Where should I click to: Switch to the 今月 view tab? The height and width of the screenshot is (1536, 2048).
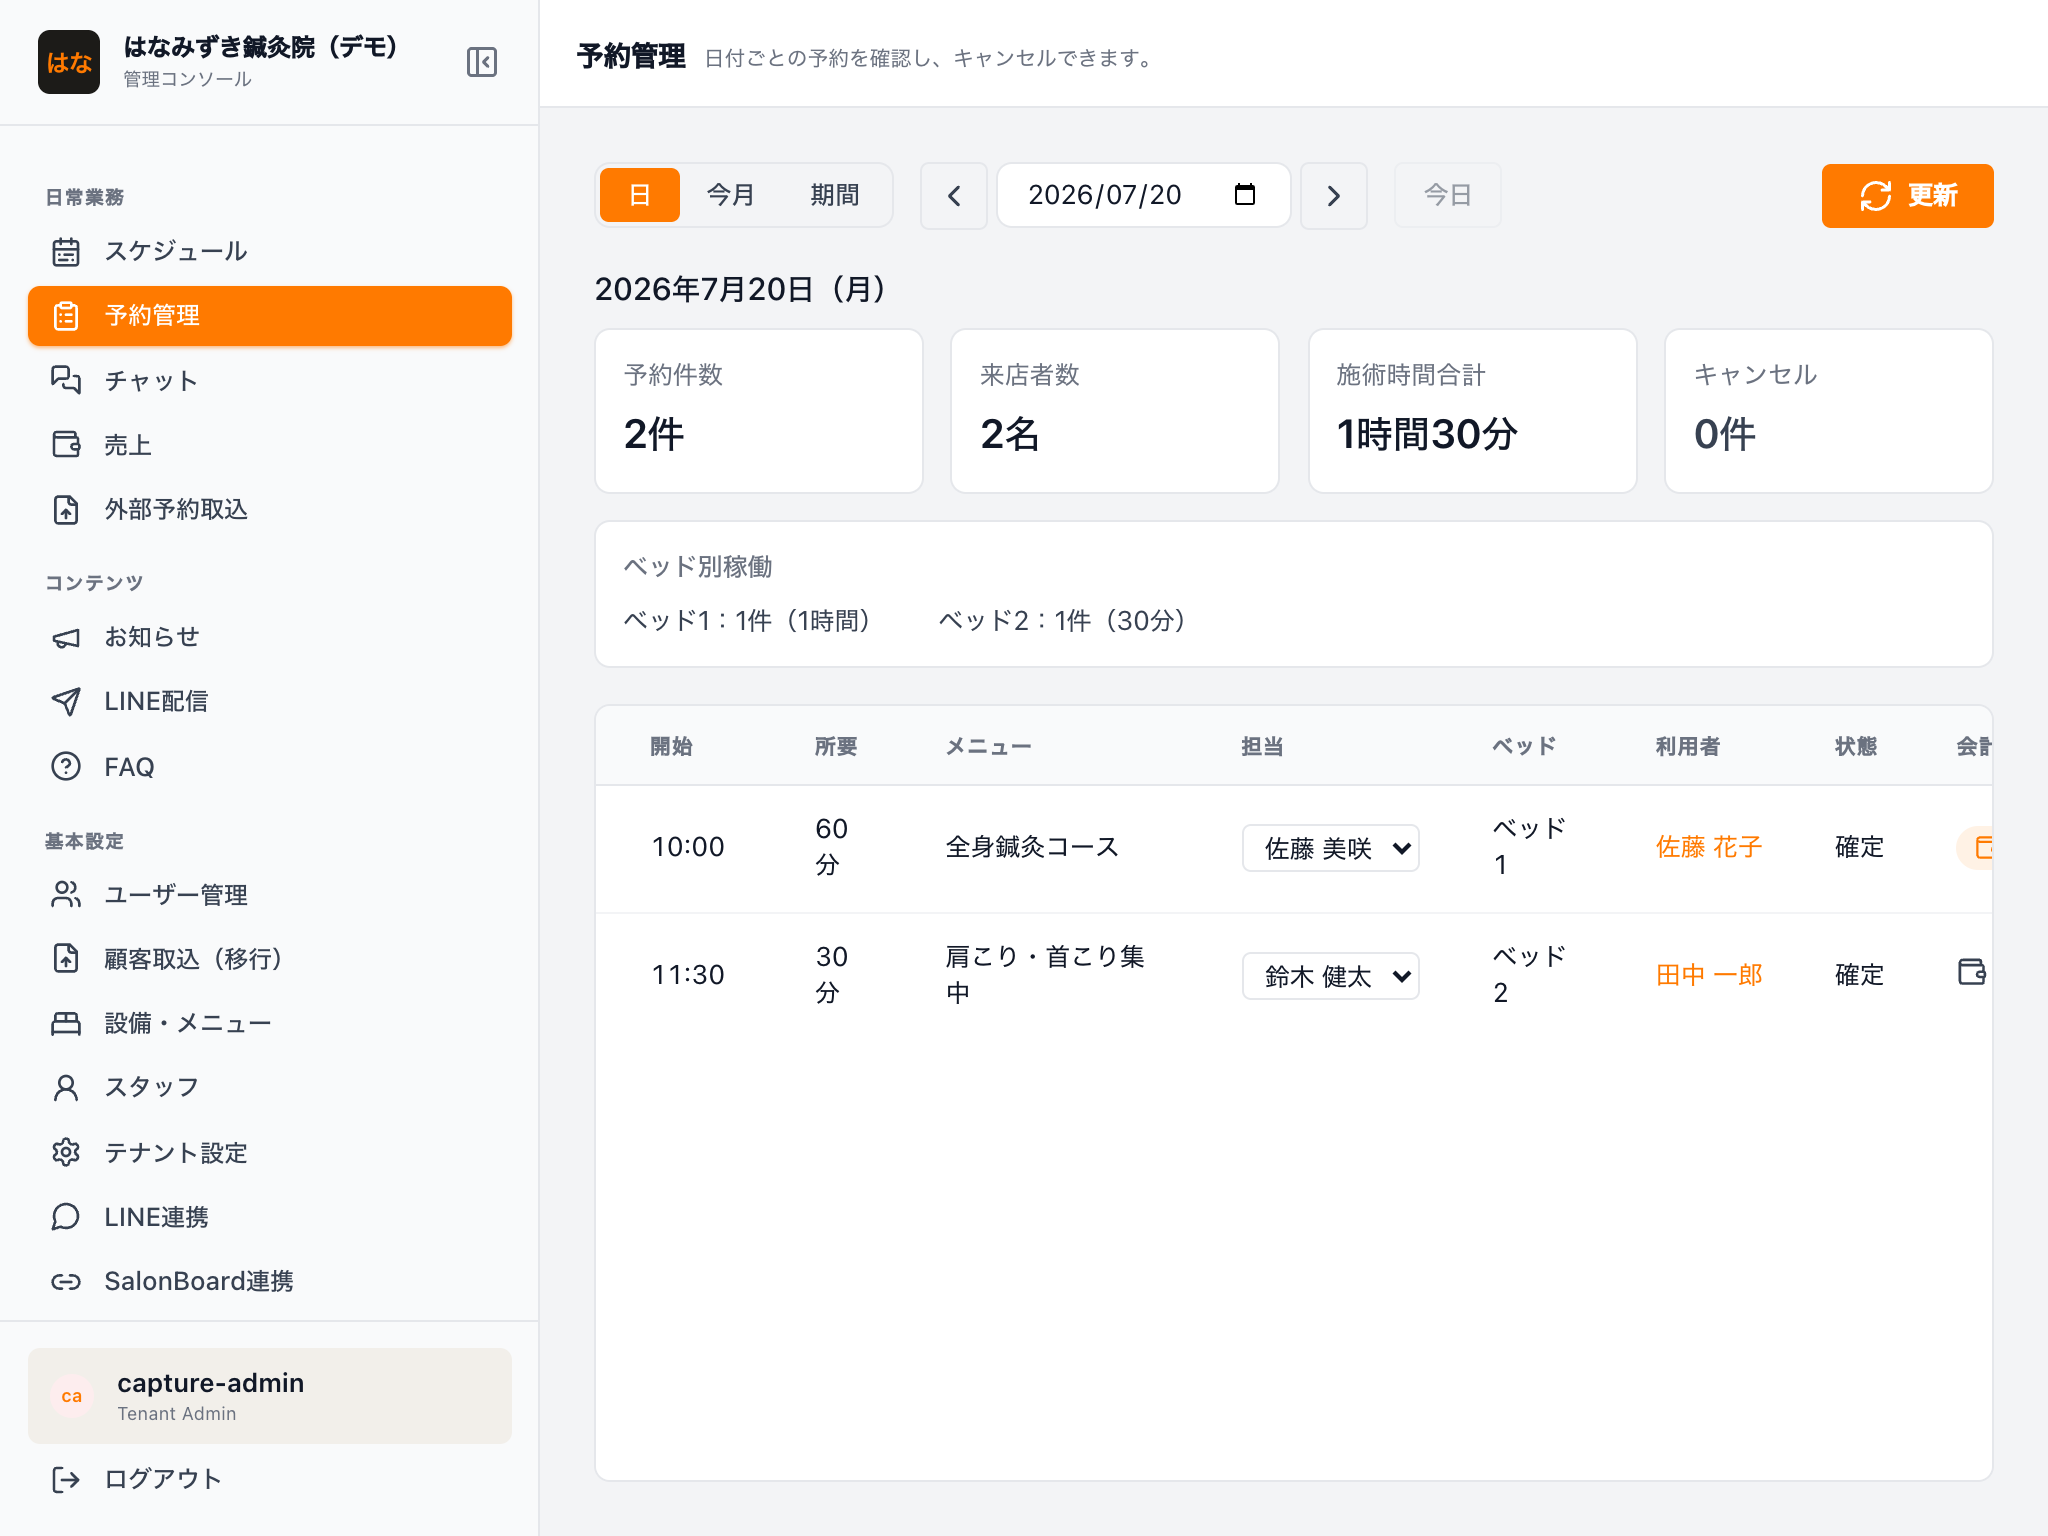pyautogui.click(x=731, y=195)
